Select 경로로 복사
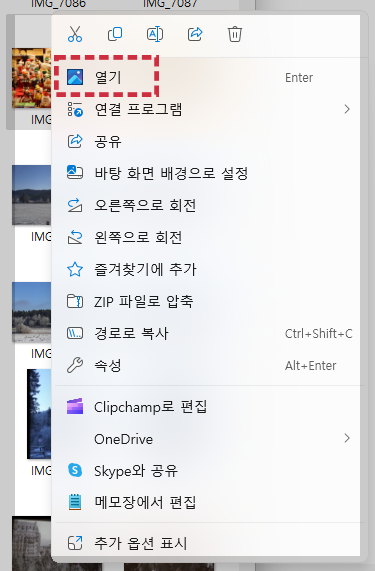The image size is (375, 571). coord(208,333)
